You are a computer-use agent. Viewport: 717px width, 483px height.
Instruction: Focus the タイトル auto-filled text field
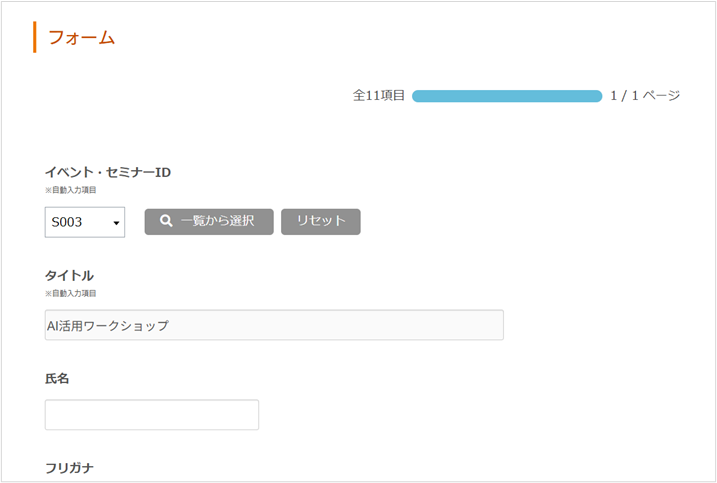coord(274,325)
